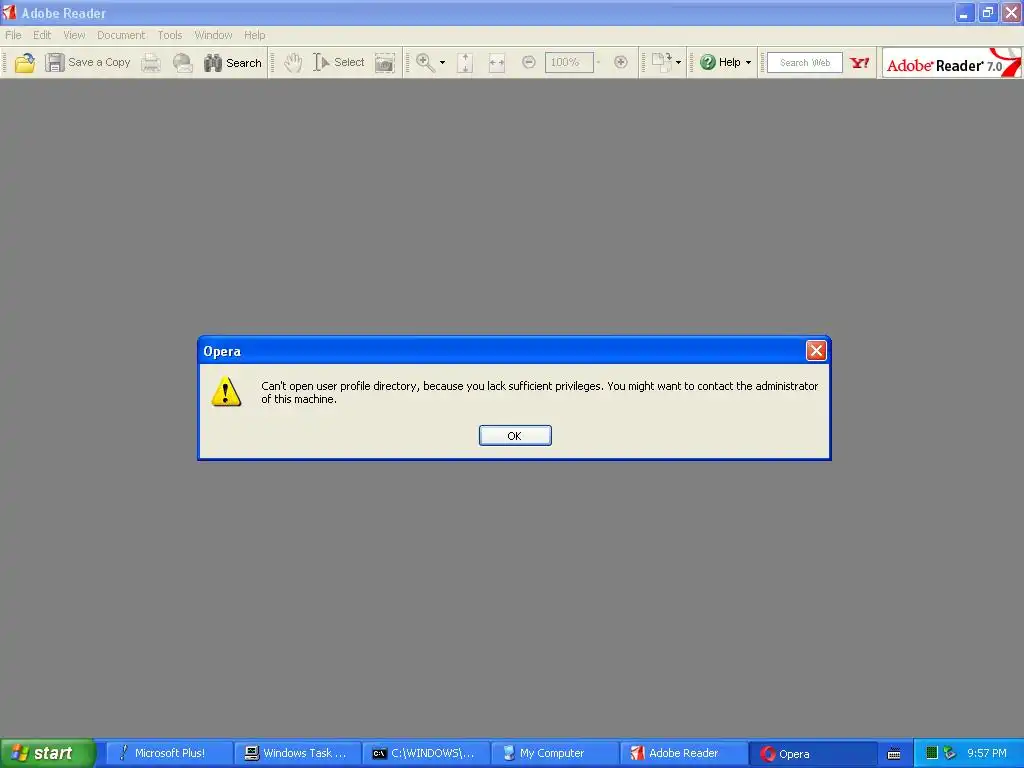Switch to Windows Task Manager taskbar button
Screen dimensions: 1024x768
coord(297,754)
